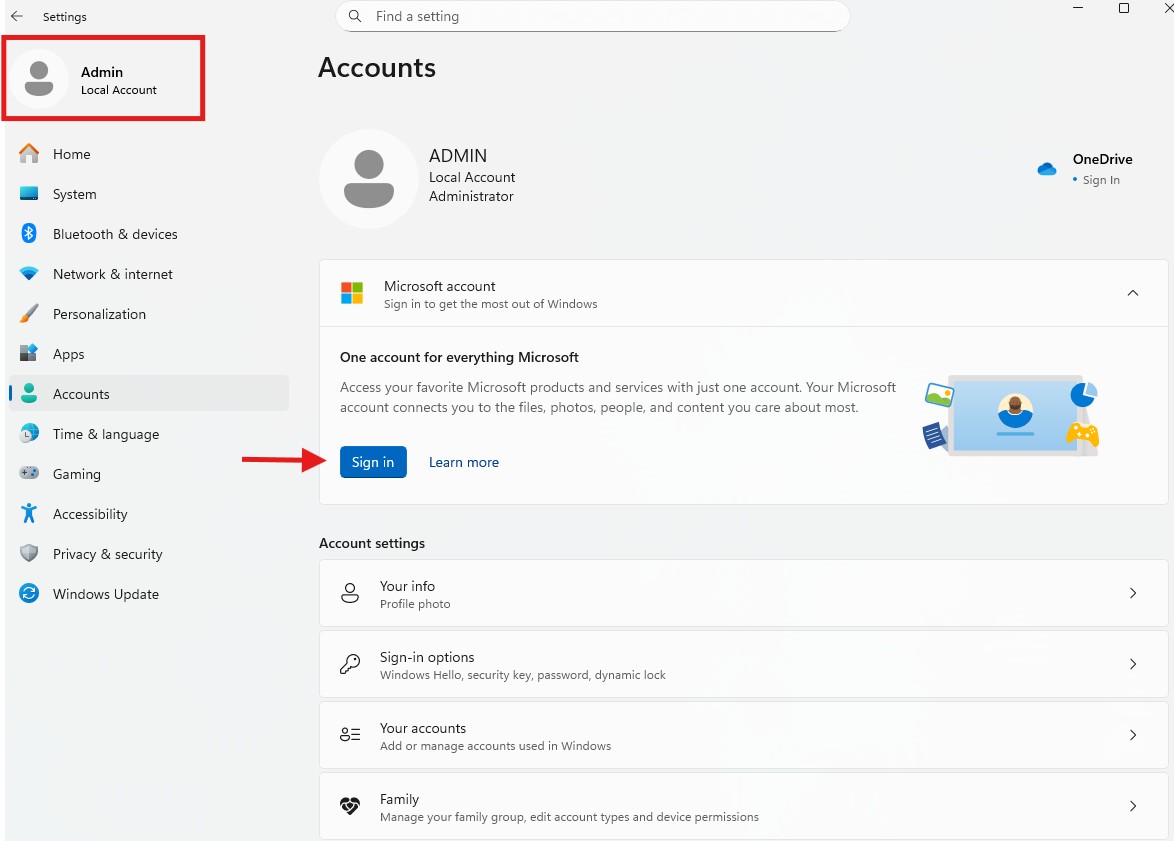
Task: Click the Personalization paintbrush icon
Action: (29, 314)
